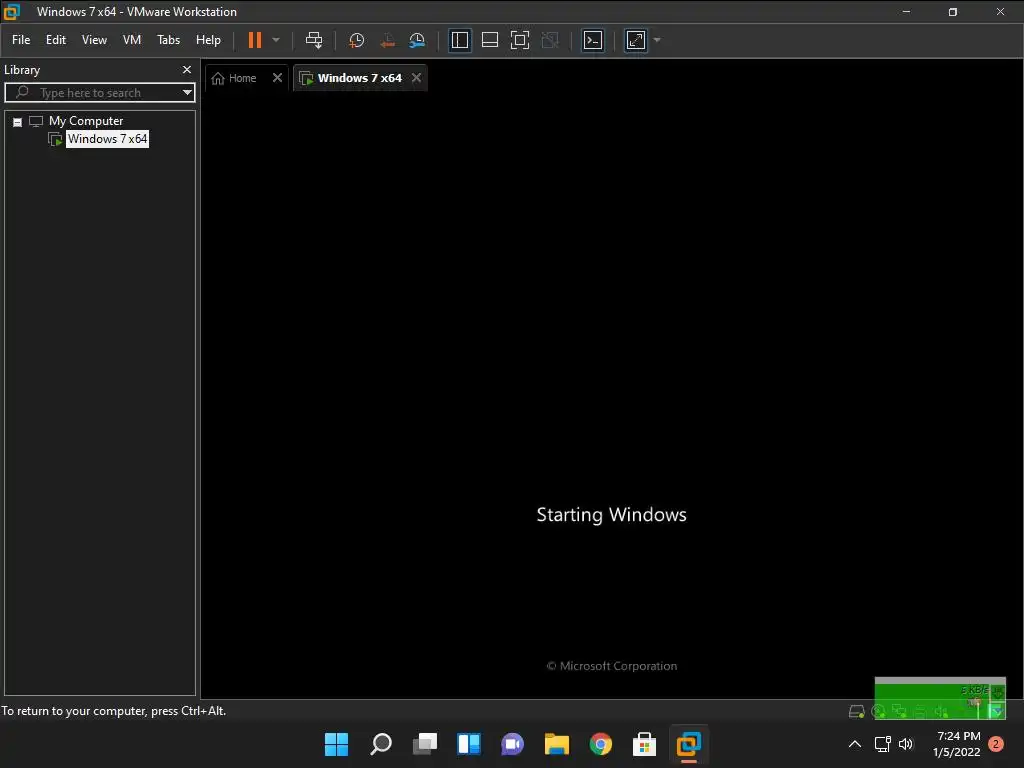Screen dimensions: 1024x768
Task: Open the View menu
Action: 94,40
